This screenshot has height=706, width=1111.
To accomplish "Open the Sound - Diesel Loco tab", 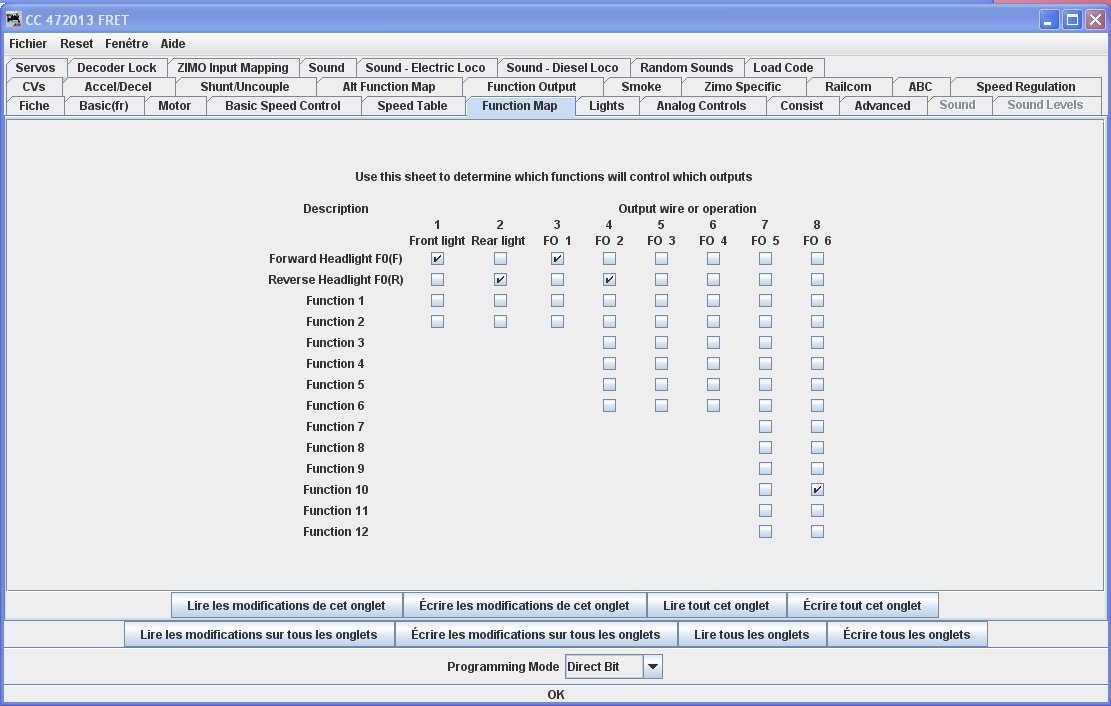I will coord(563,67).
